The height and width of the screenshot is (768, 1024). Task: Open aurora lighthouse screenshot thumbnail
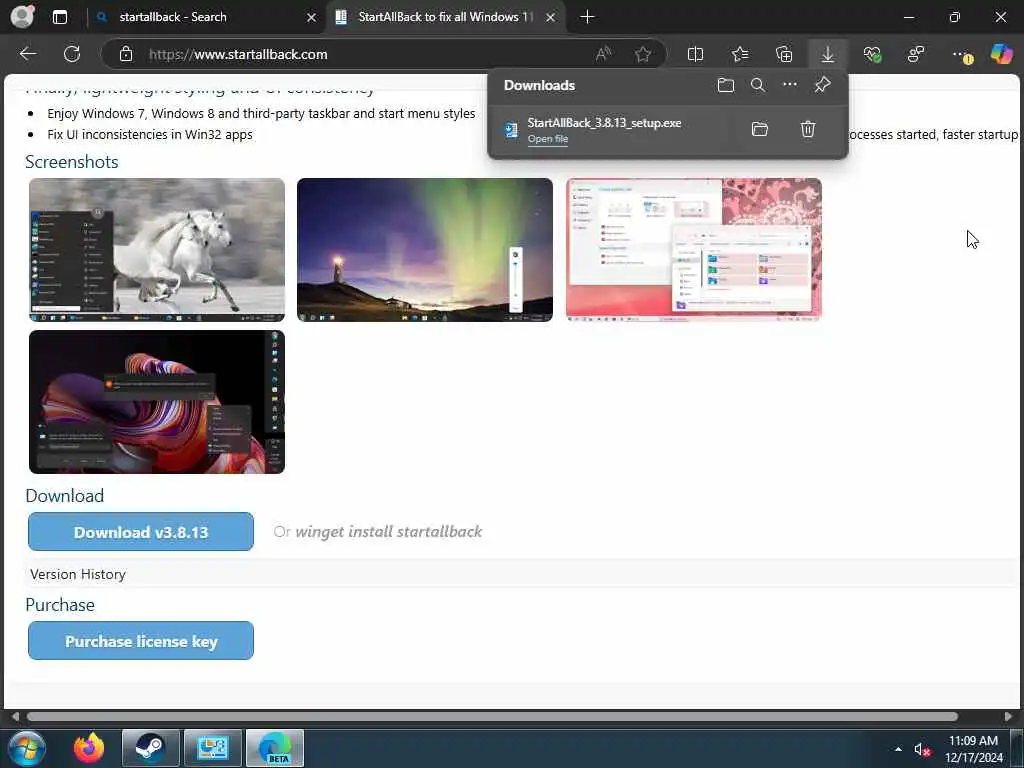pyautogui.click(x=424, y=250)
